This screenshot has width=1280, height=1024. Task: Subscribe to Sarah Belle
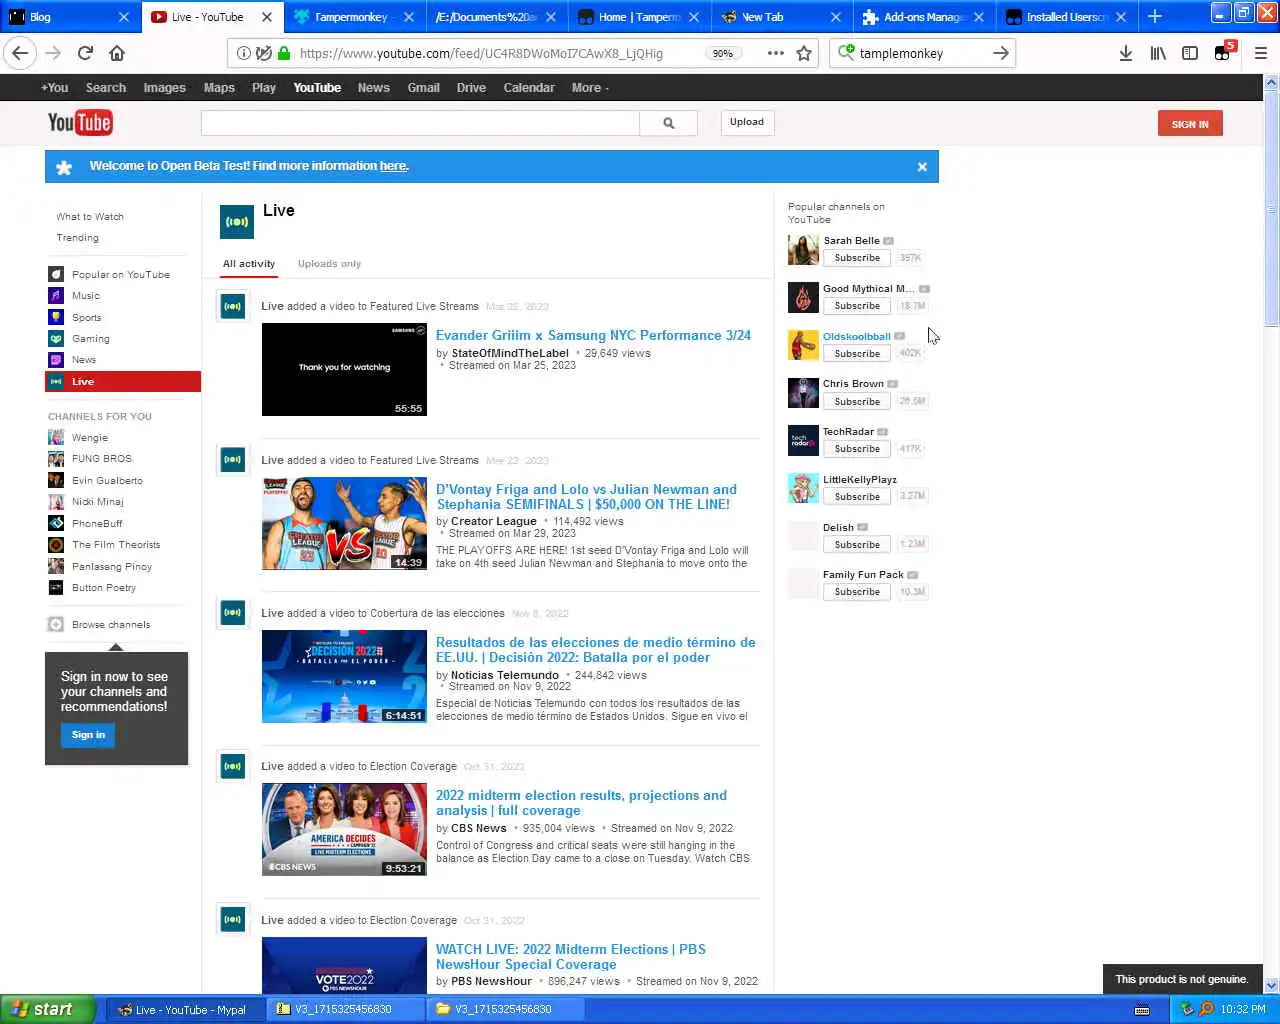pyautogui.click(x=857, y=258)
